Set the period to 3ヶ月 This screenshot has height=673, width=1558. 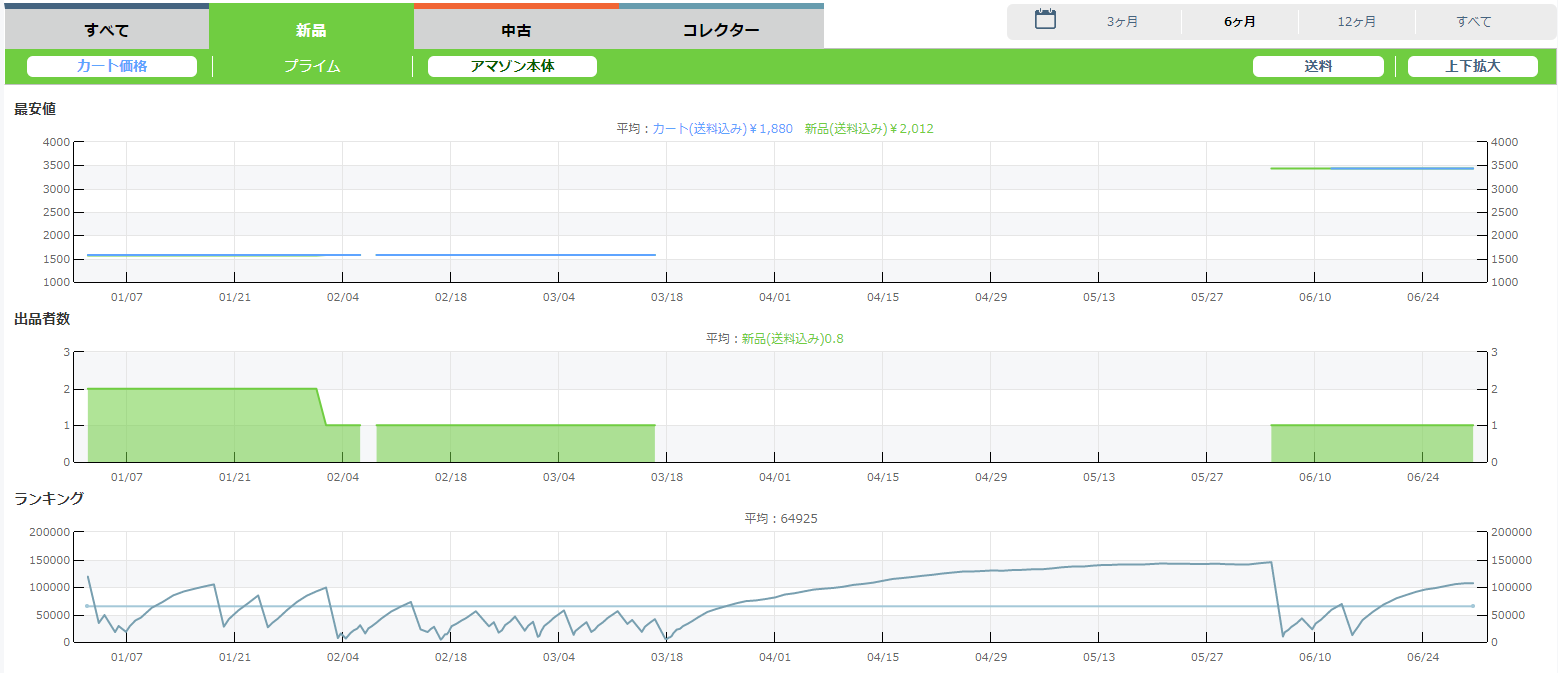1122,22
